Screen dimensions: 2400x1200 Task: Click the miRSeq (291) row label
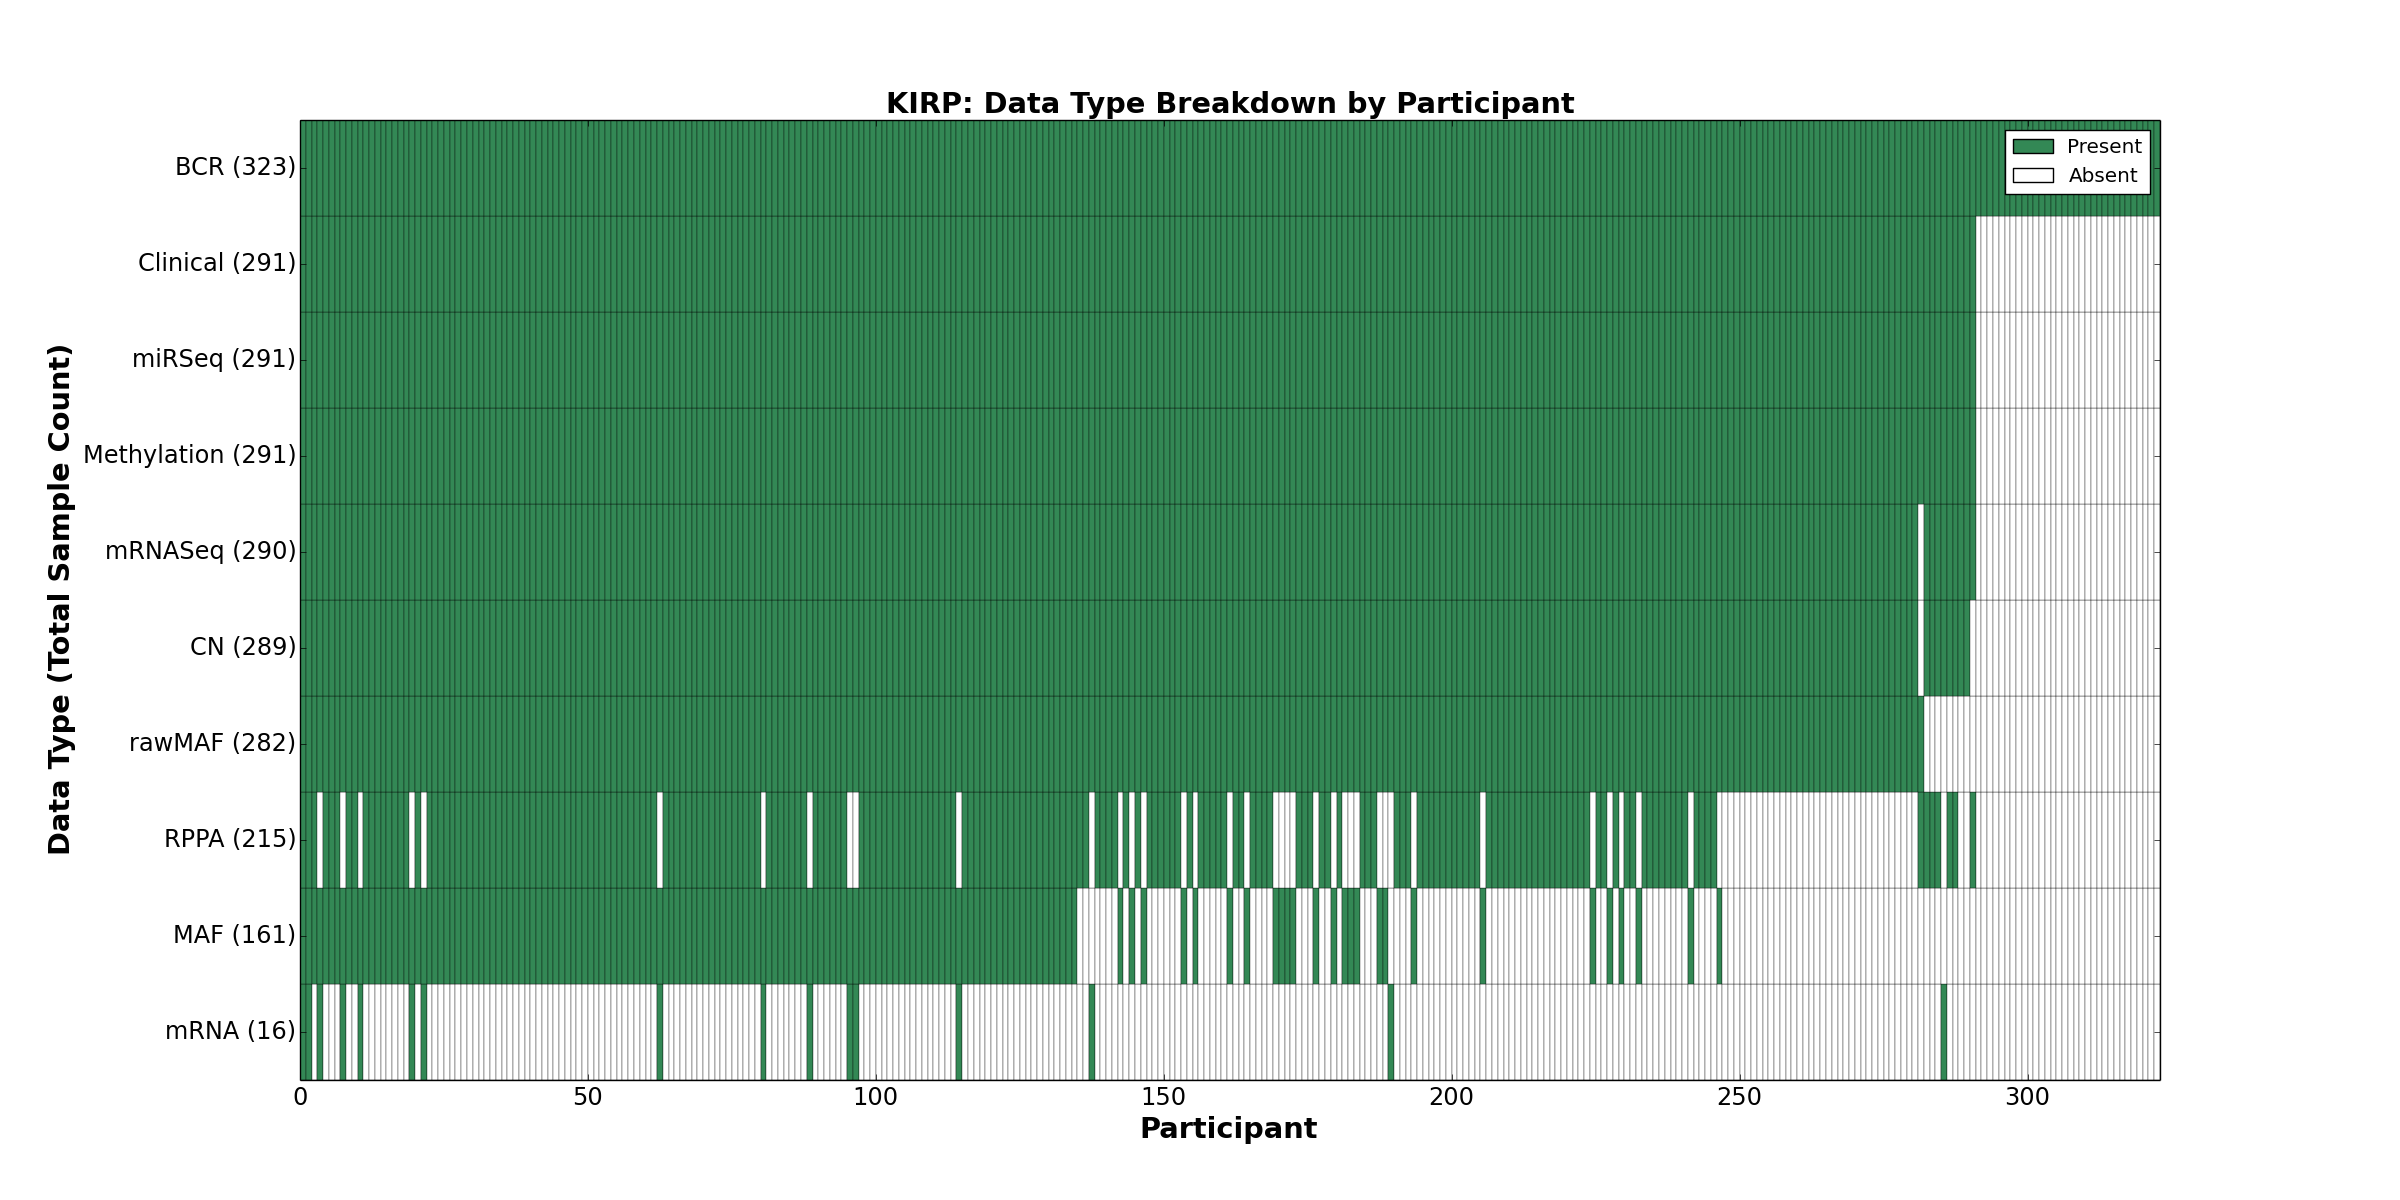214,359
